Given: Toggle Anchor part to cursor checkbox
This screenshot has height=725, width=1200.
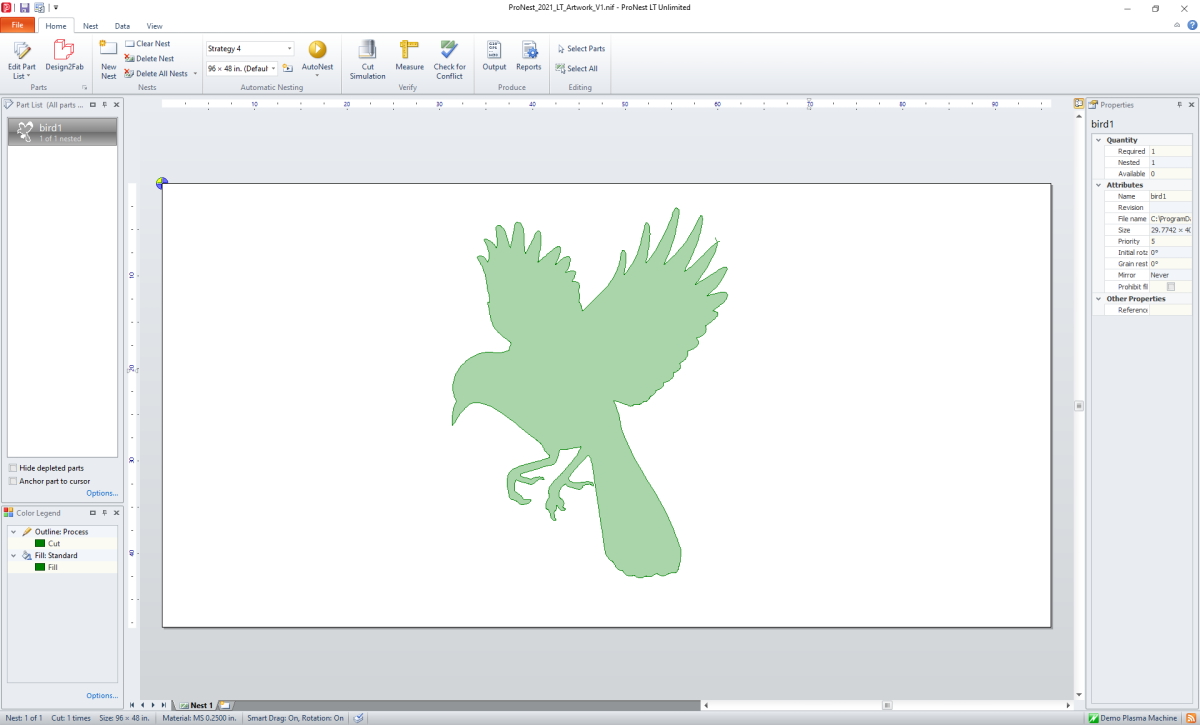Looking at the screenshot, I should click(12, 481).
